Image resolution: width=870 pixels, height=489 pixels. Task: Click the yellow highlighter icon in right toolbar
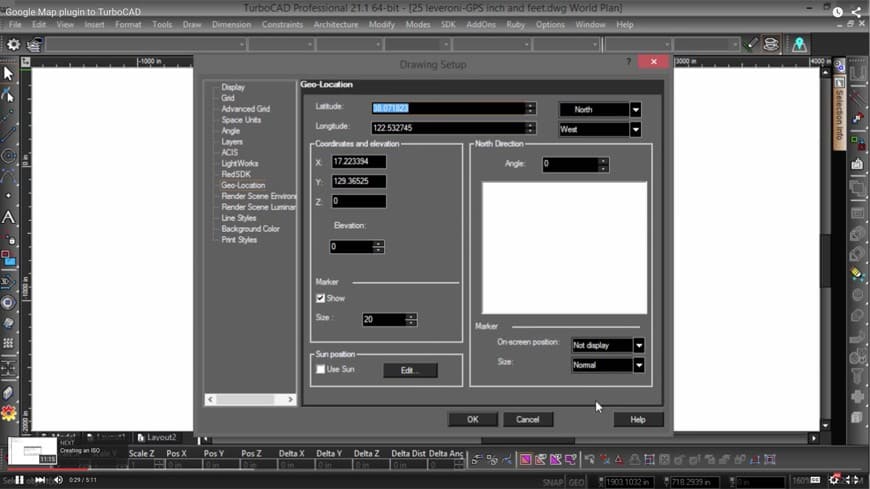coord(857,274)
